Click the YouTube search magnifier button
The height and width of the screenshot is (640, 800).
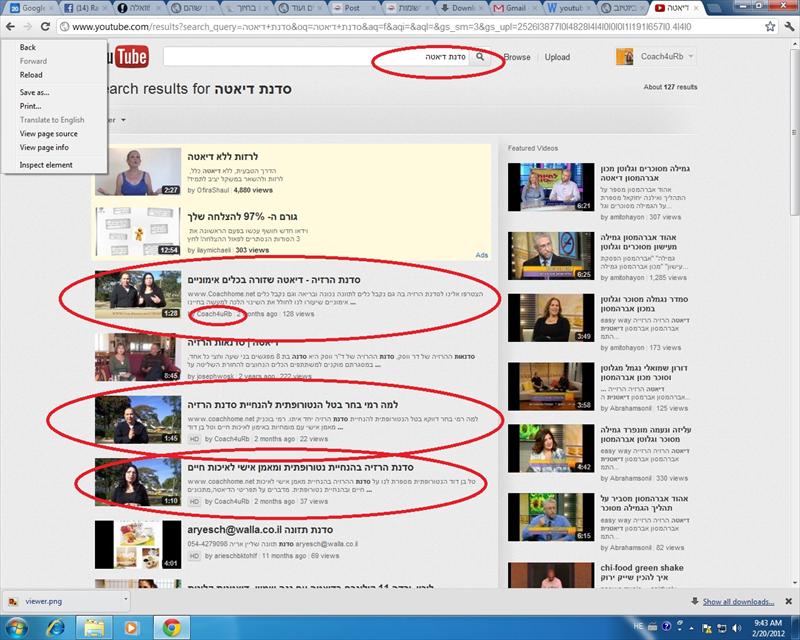pos(480,57)
